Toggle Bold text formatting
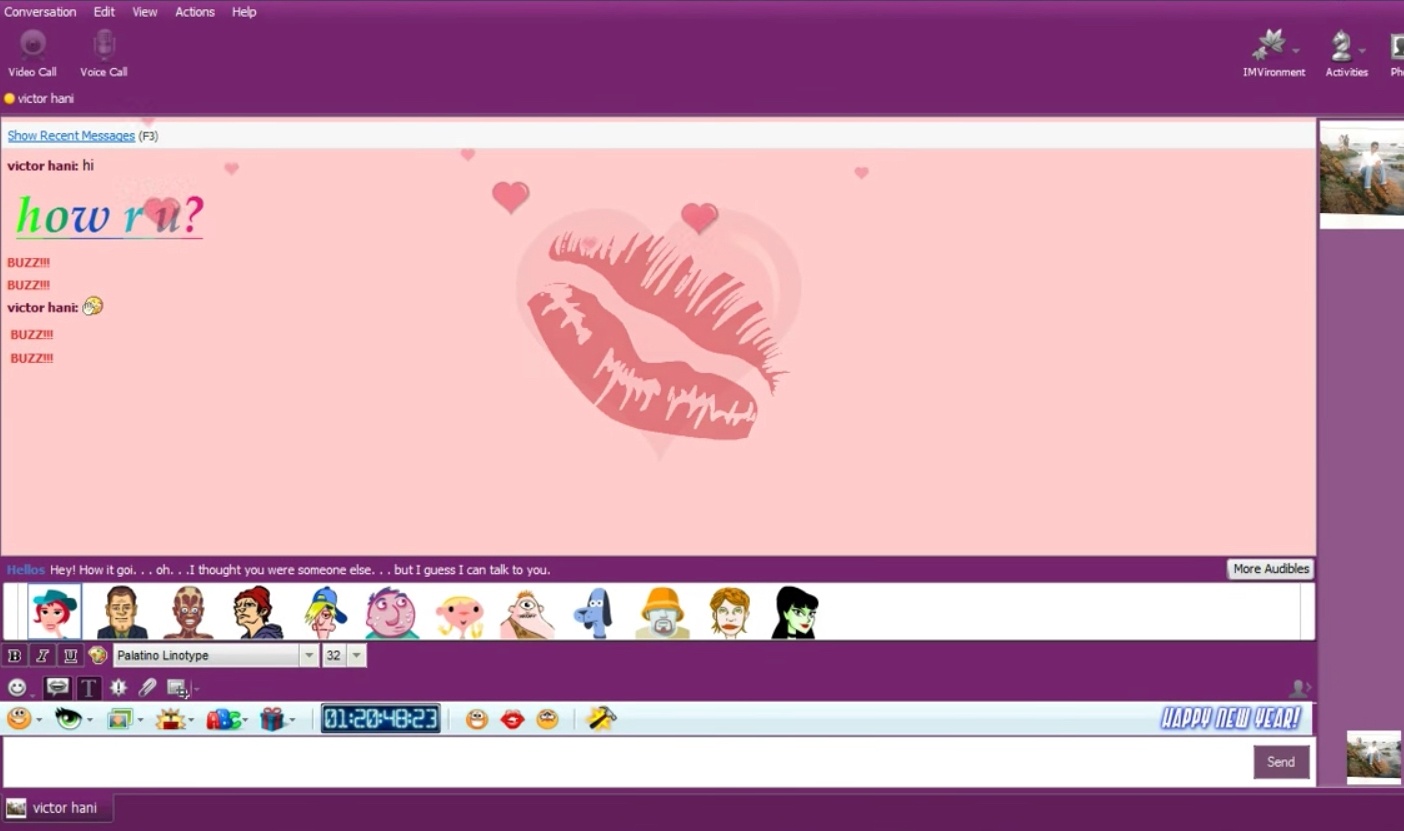The width and height of the screenshot is (1404, 831). pyautogui.click(x=15, y=656)
